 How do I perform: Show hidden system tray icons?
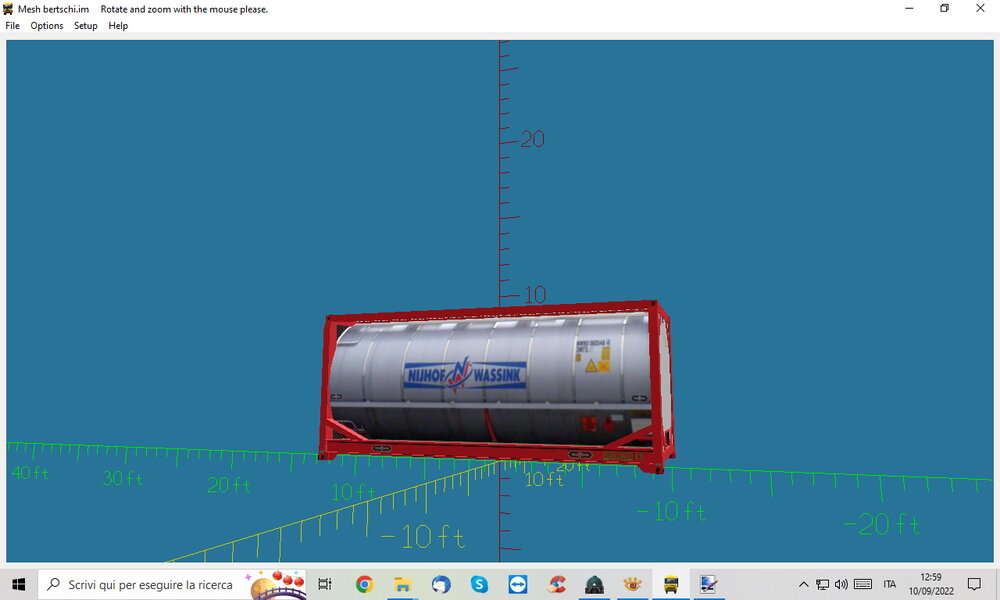[804, 584]
